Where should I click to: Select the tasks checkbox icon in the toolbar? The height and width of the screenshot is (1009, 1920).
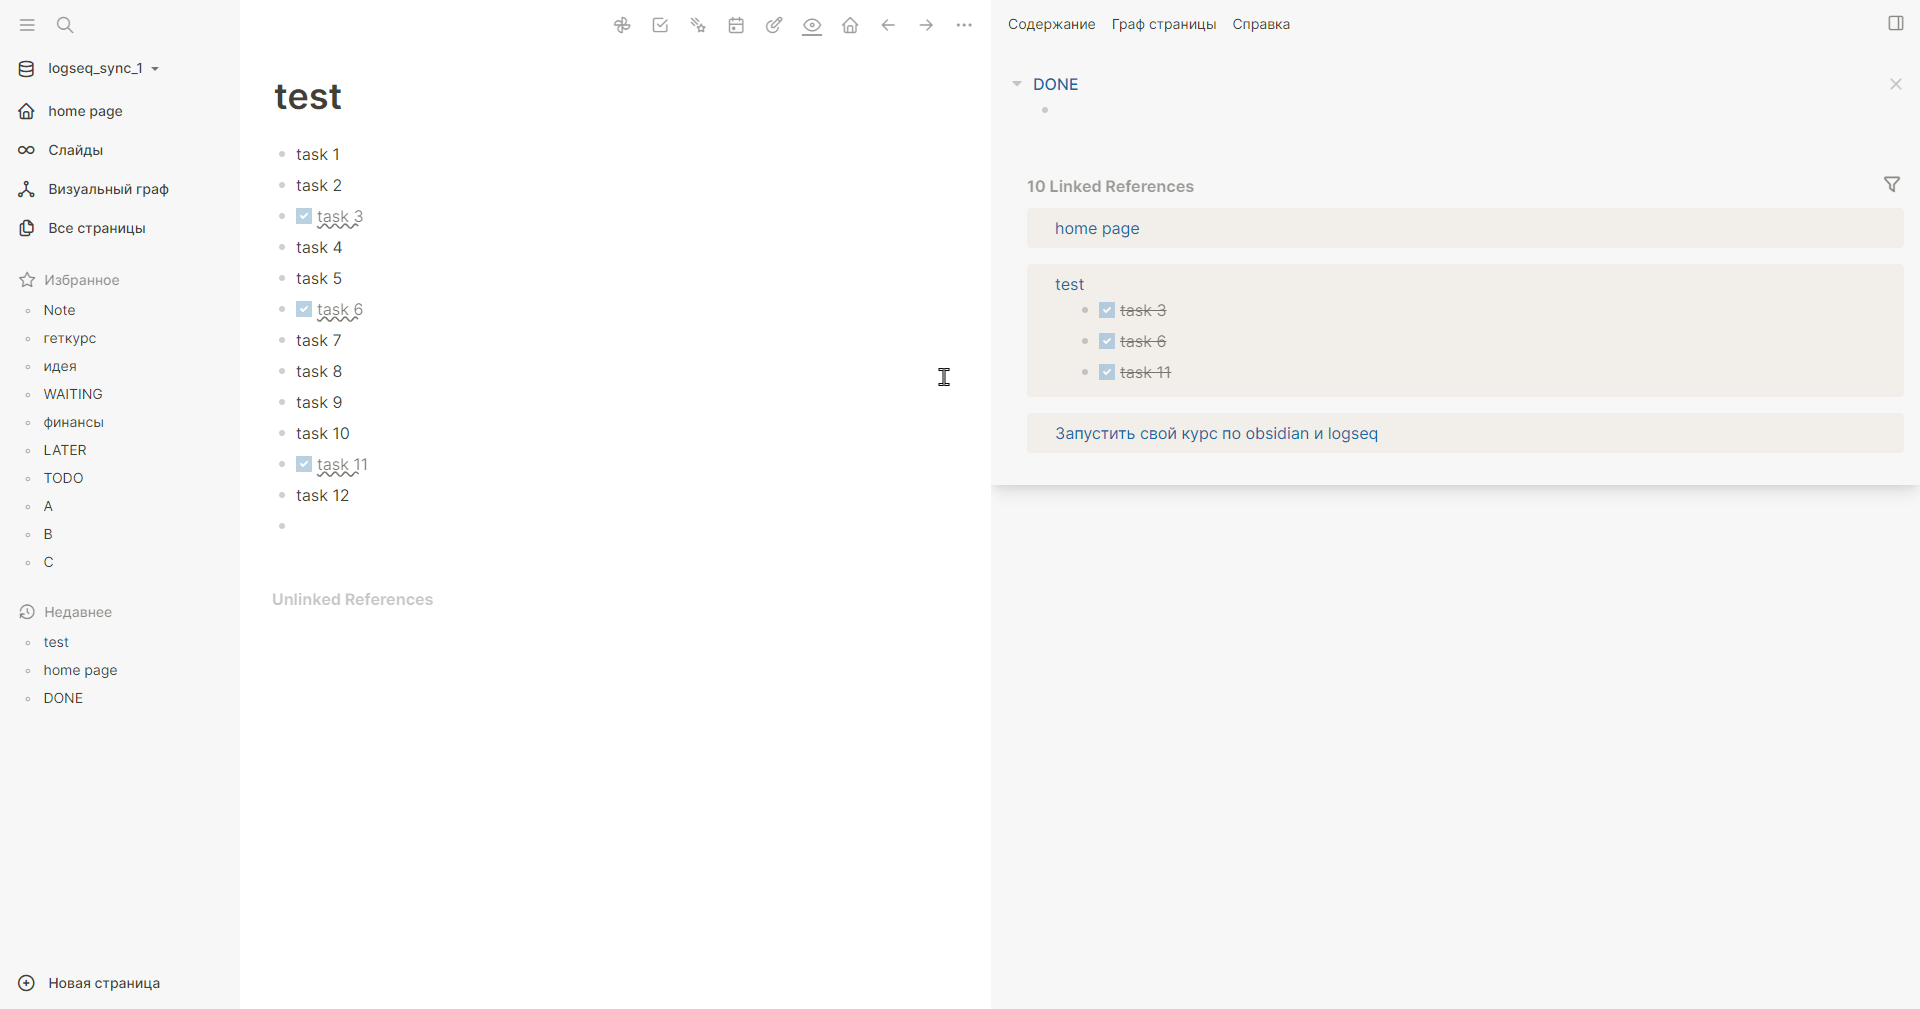tap(660, 25)
